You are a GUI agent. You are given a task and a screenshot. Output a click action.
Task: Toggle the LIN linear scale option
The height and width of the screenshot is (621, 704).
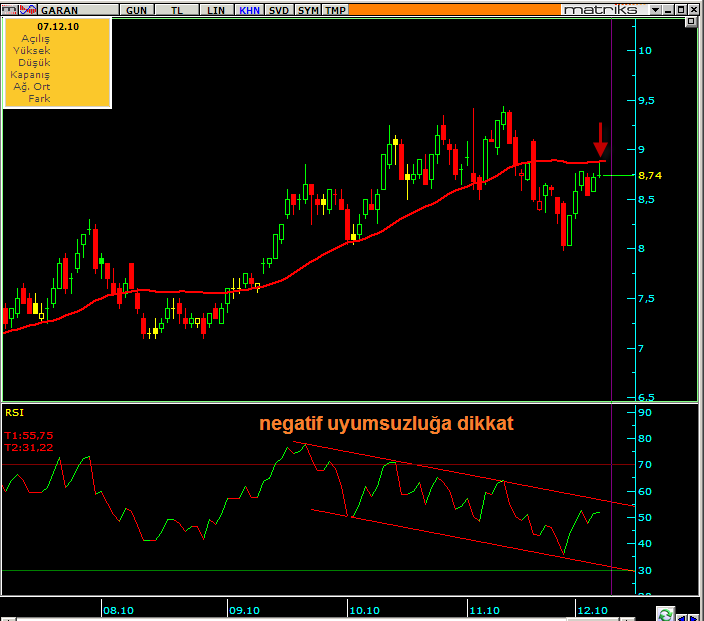(215, 9)
